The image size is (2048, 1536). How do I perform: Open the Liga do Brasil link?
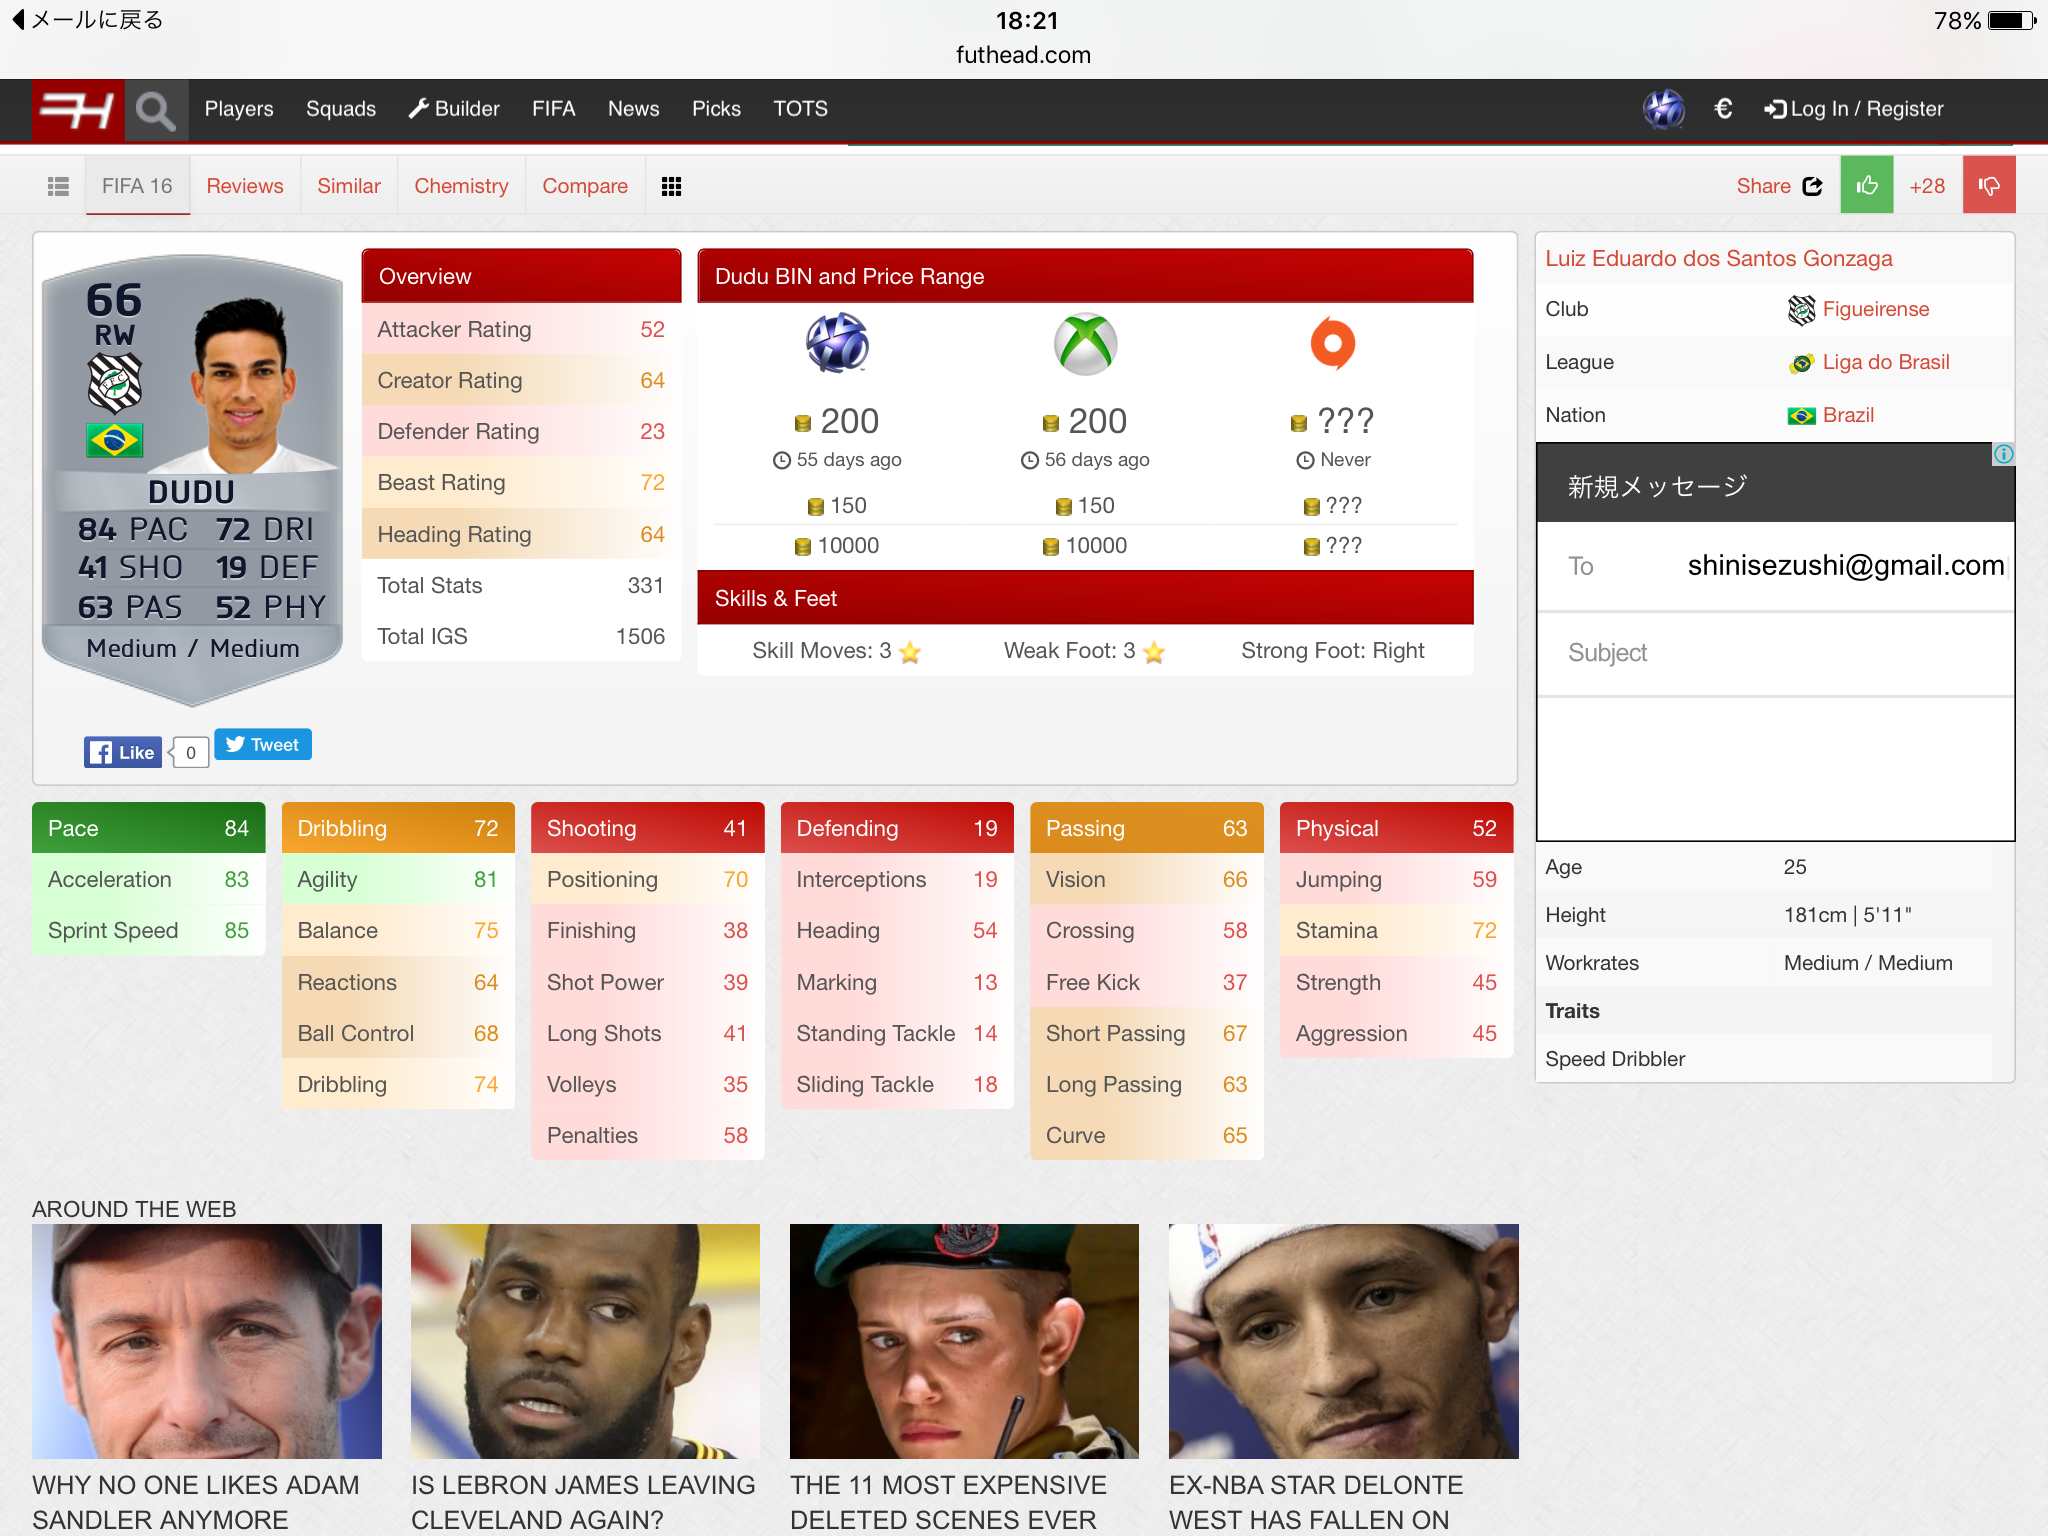[1886, 362]
